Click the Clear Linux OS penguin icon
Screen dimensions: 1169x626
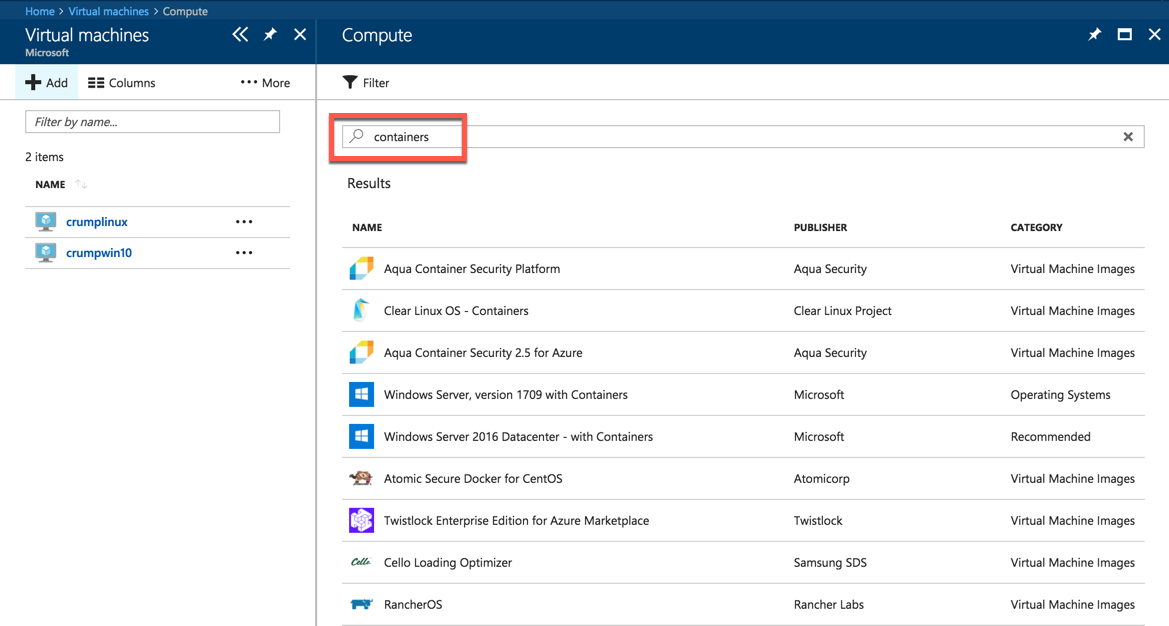(x=361, y=311)
